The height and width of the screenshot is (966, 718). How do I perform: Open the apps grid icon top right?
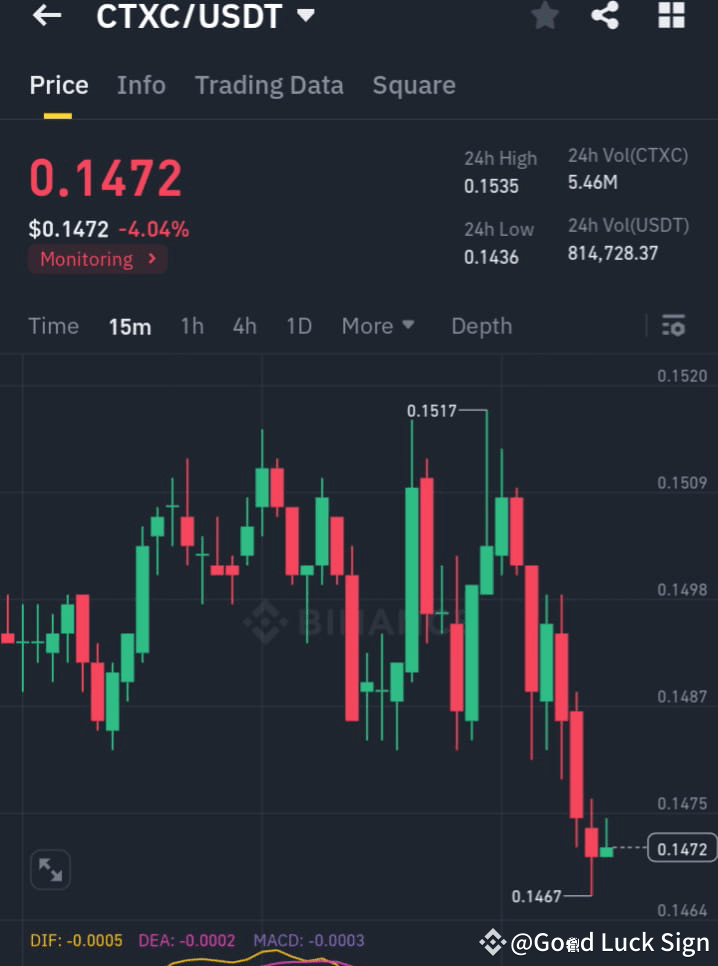670,16
